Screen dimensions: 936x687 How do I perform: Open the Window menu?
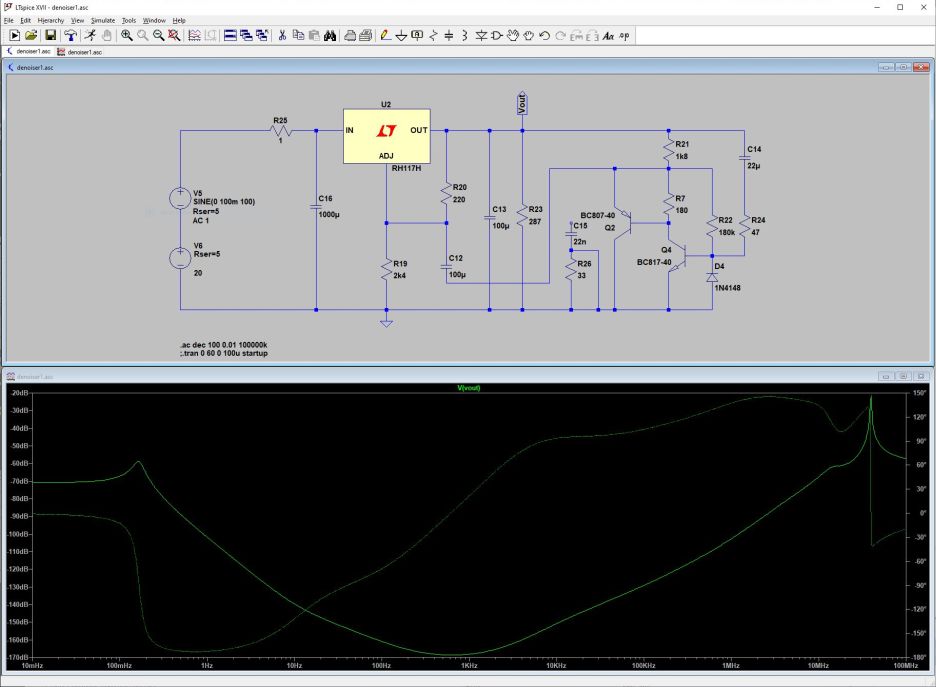tap(154, 20)
